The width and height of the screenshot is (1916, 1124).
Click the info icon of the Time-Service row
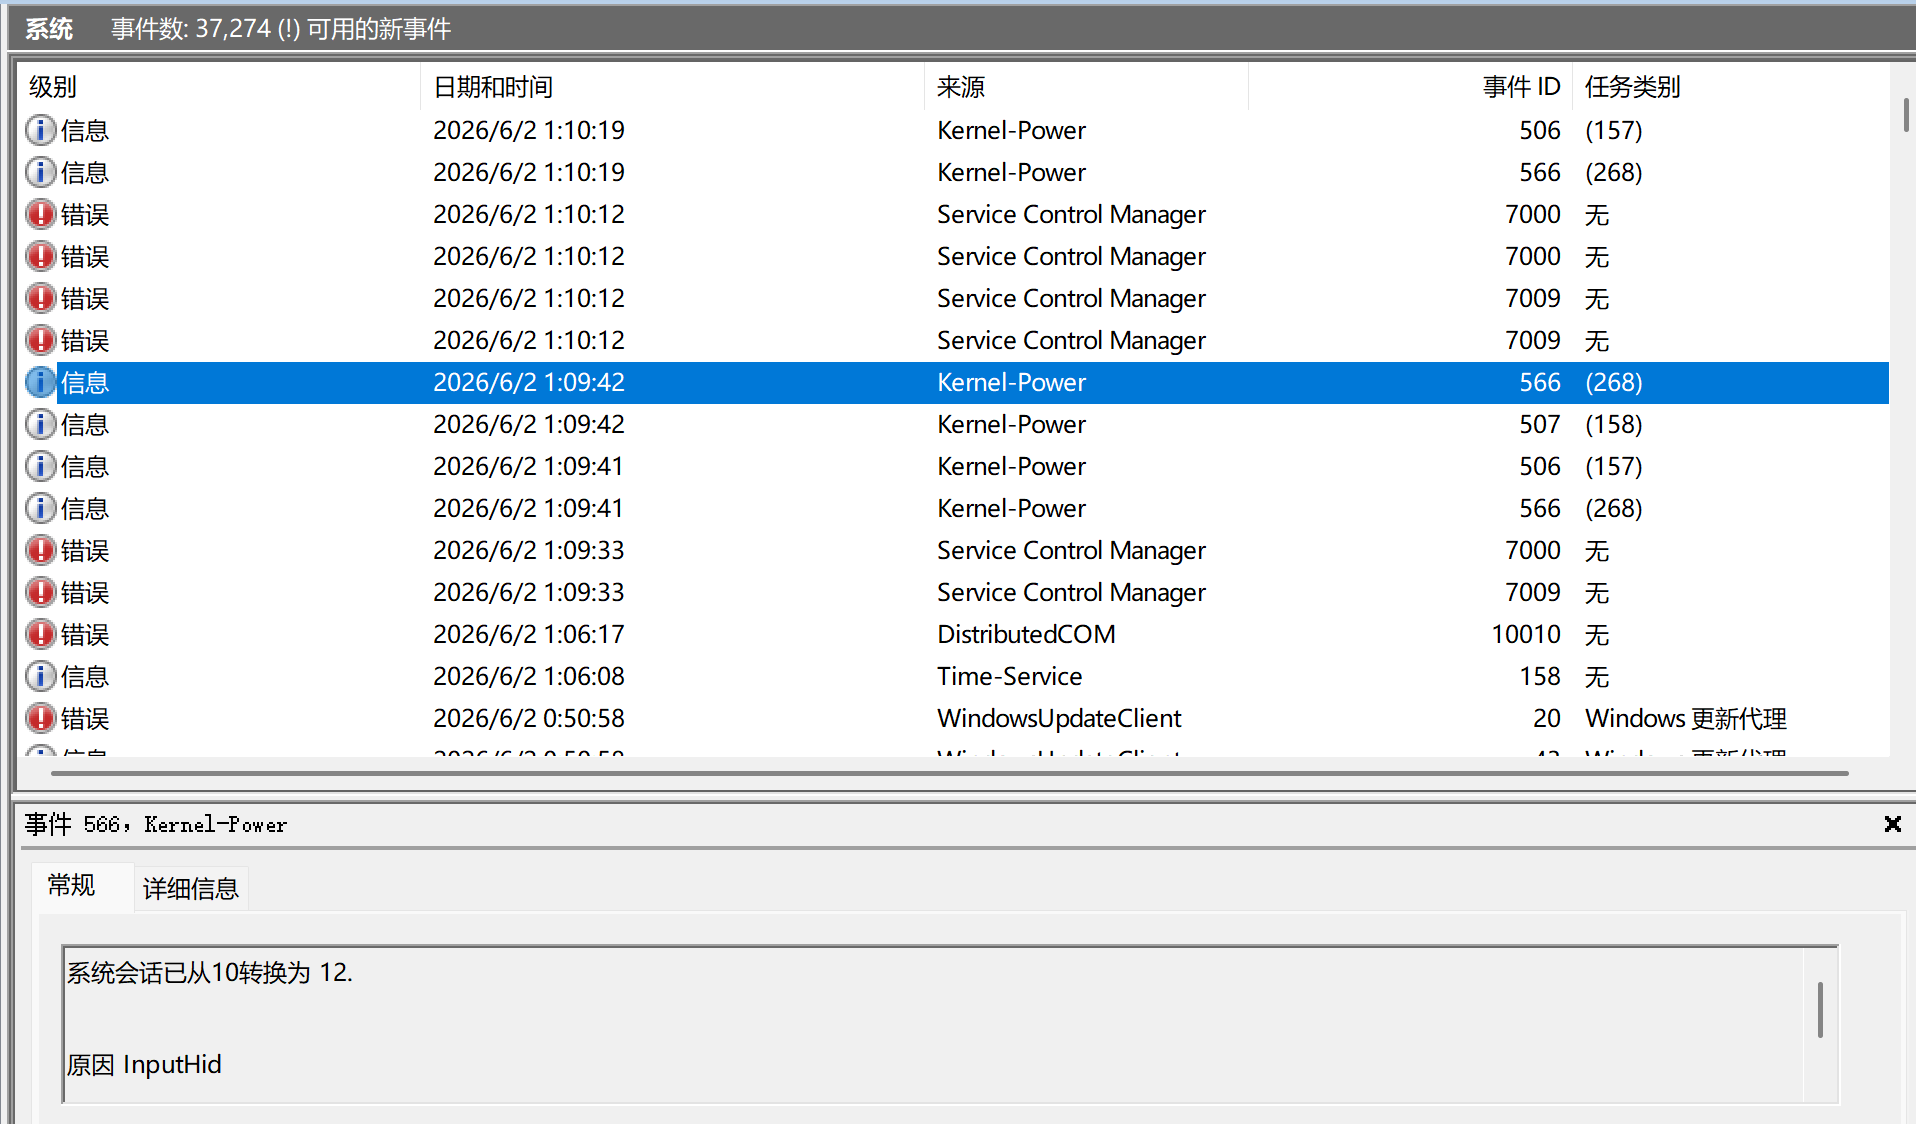pyautogui.click(x=40, y=676)
